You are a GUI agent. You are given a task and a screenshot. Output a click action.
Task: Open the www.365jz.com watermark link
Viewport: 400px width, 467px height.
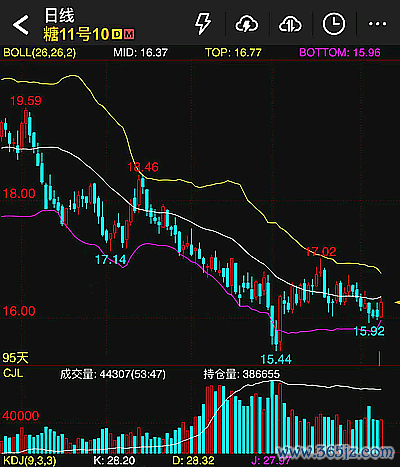(335, 452)
